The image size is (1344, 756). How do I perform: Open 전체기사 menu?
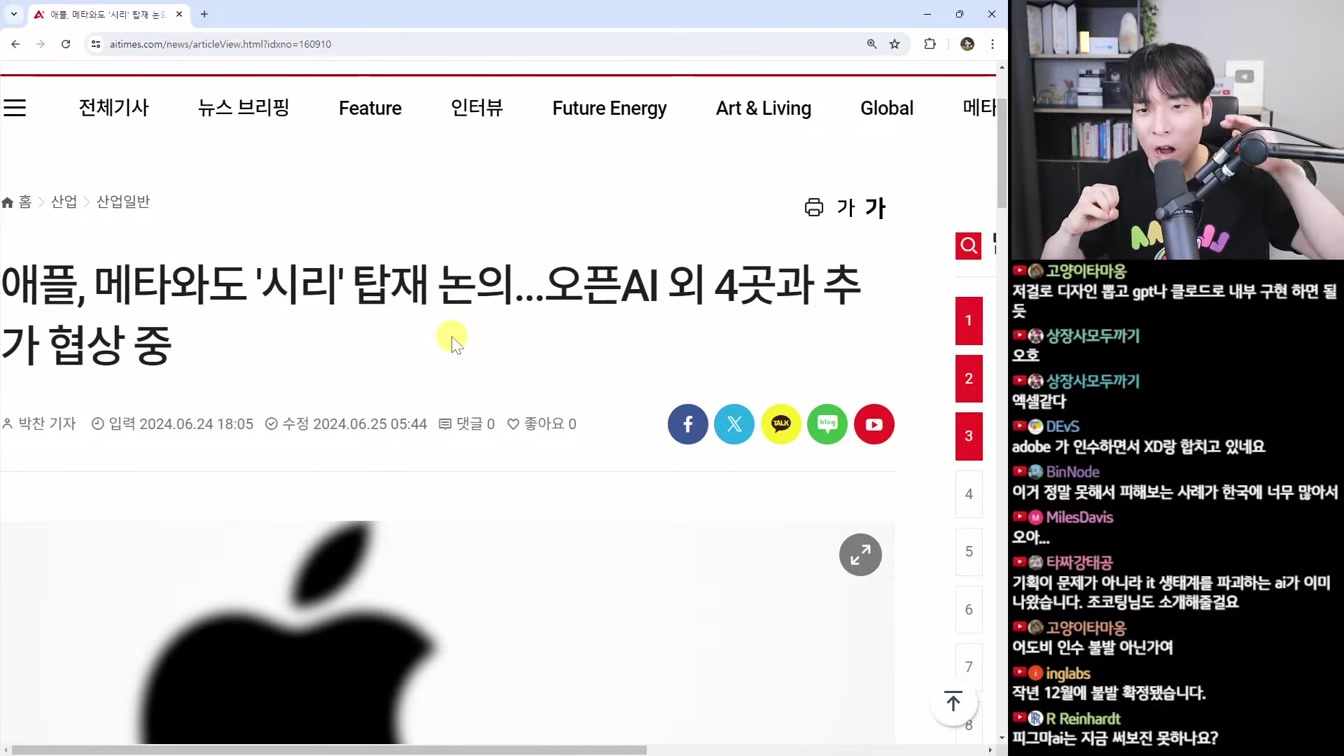[x=114, y=108]
